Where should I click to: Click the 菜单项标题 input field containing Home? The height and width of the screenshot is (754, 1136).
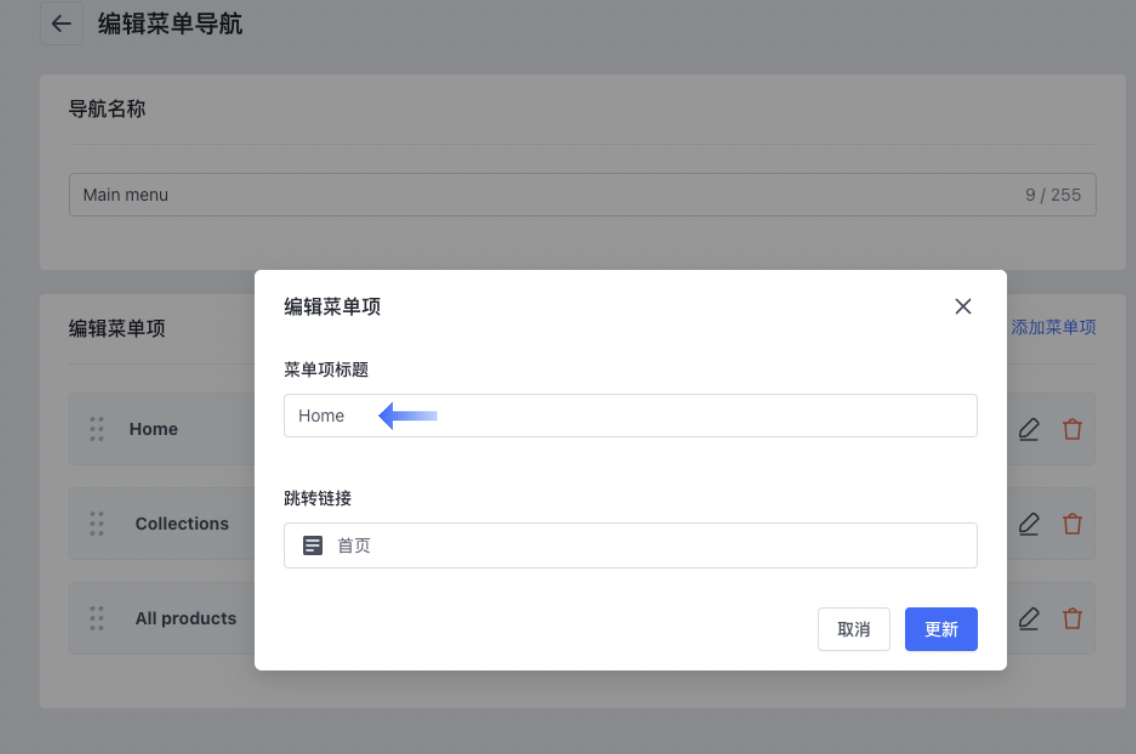click(630, 416)
